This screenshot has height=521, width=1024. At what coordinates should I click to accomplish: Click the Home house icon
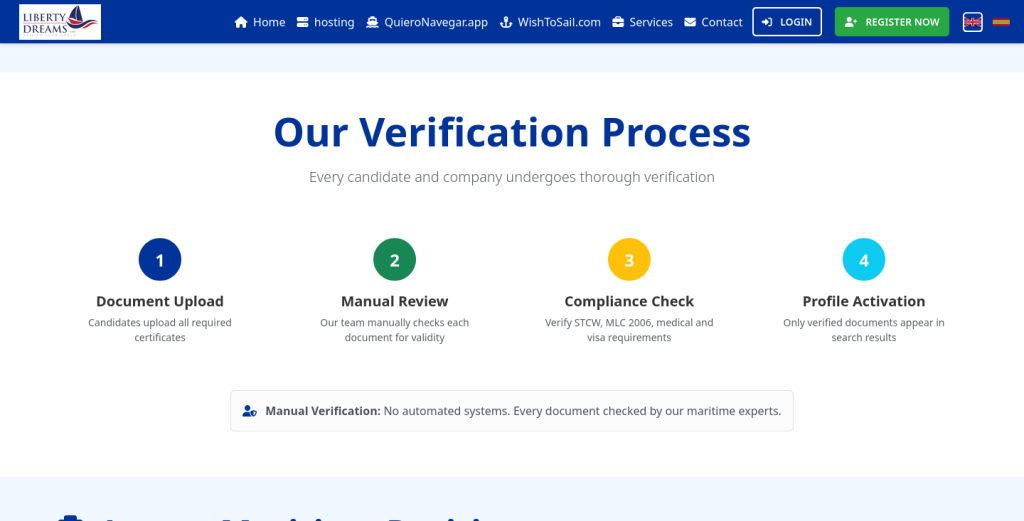click(241, 22)
